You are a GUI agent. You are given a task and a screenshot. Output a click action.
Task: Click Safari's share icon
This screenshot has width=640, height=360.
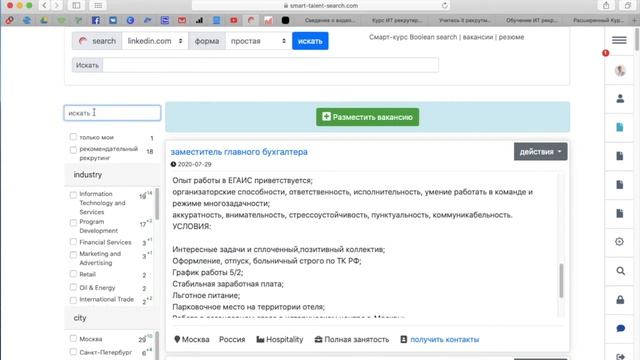click(606, 5)
